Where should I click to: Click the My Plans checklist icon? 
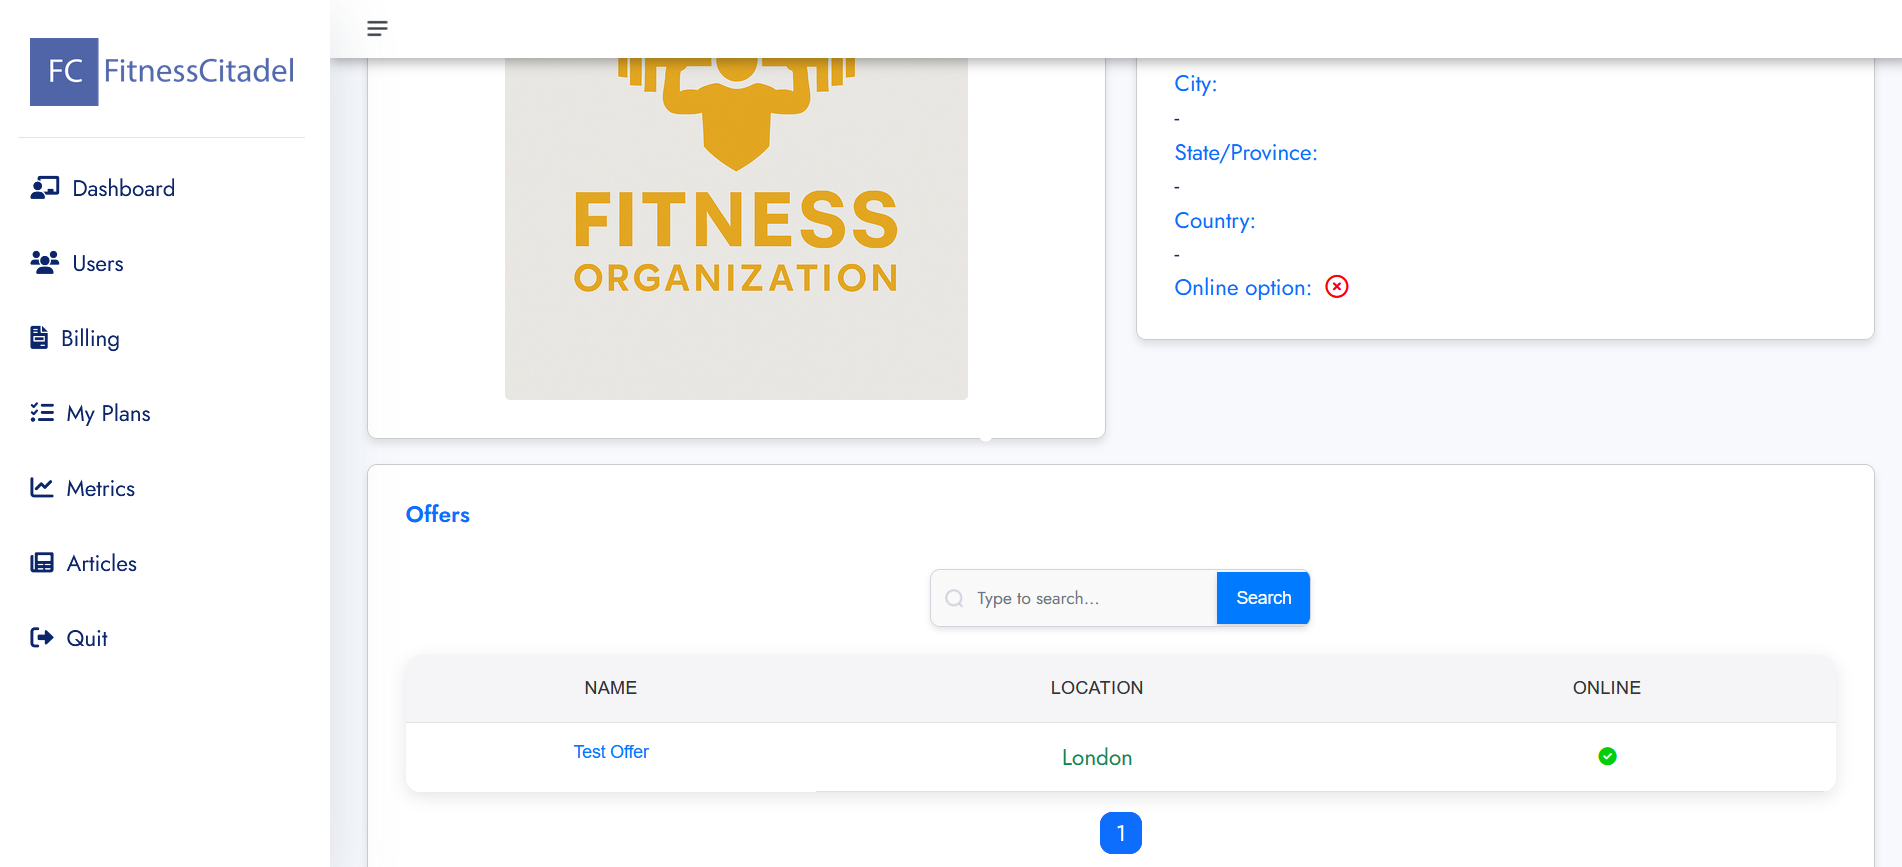pos(42,413)
